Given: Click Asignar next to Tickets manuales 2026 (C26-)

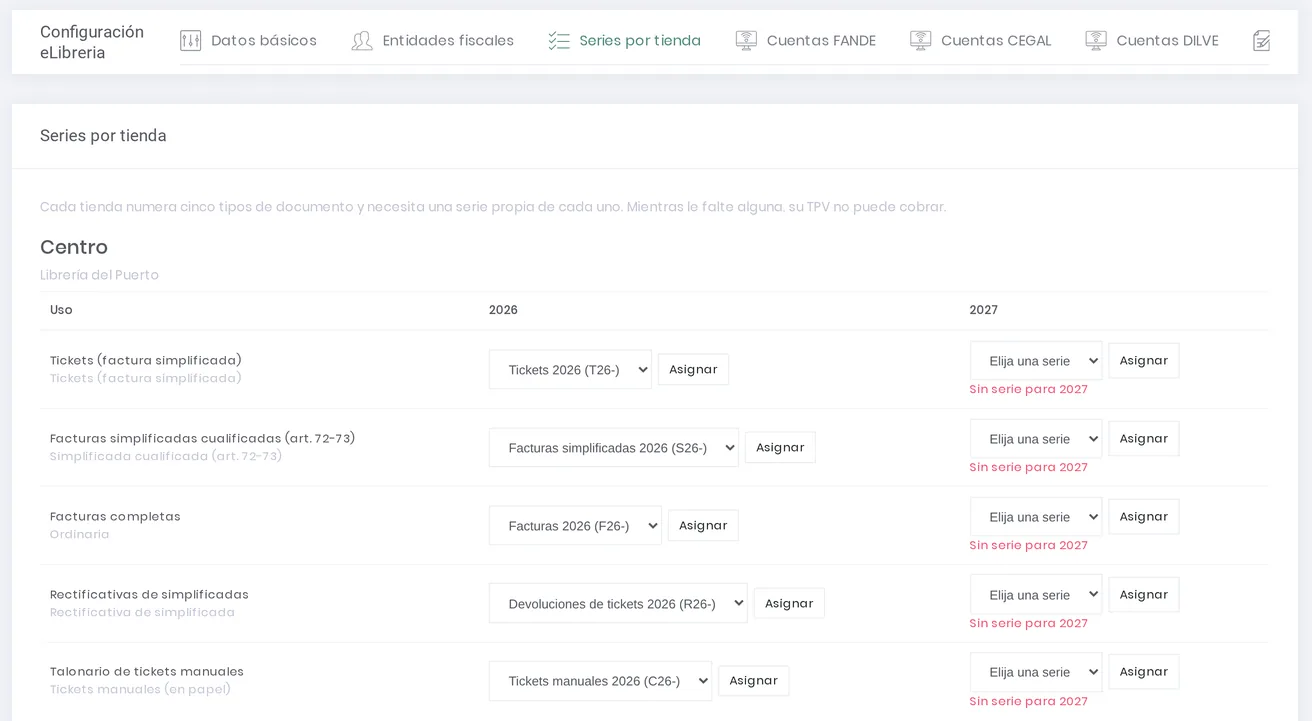Looking at the screenshot, I should click(x=753, y=681).
